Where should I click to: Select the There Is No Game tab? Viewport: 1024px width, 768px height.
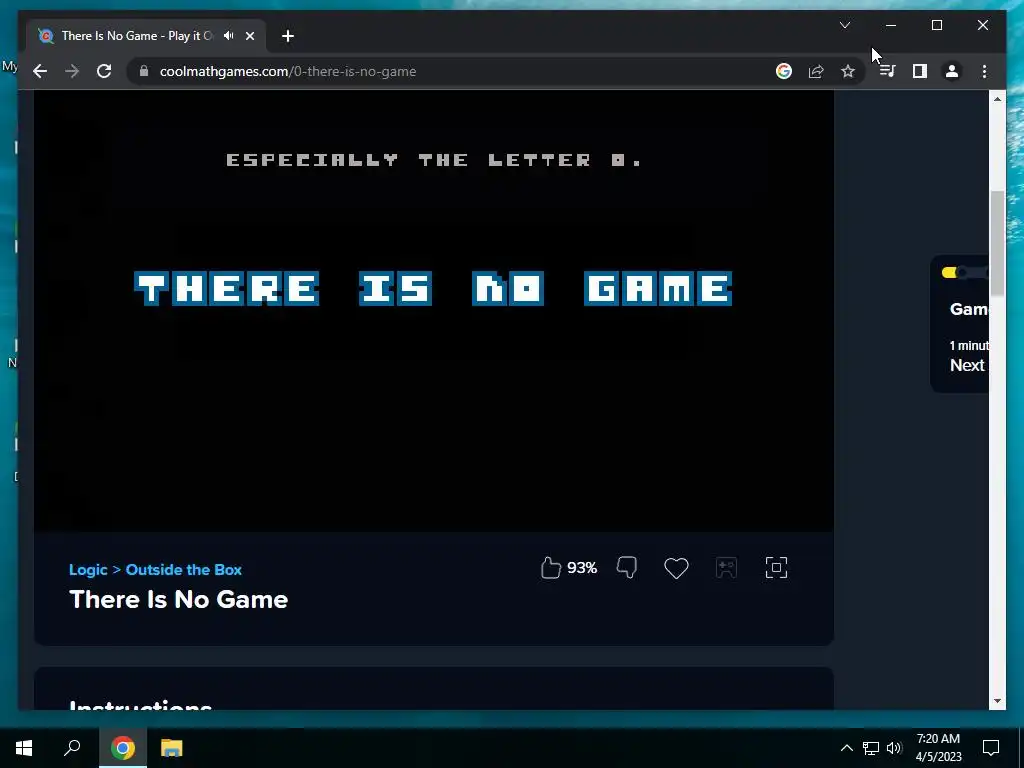146,36
